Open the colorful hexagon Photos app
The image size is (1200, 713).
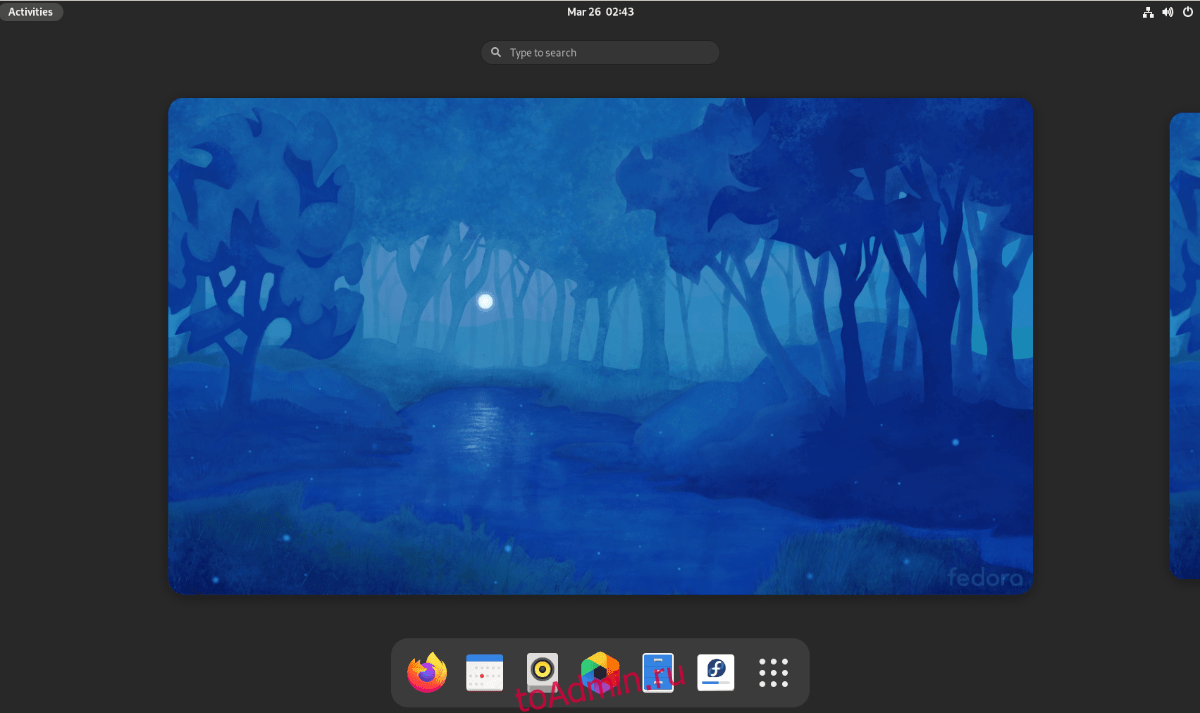600,672
